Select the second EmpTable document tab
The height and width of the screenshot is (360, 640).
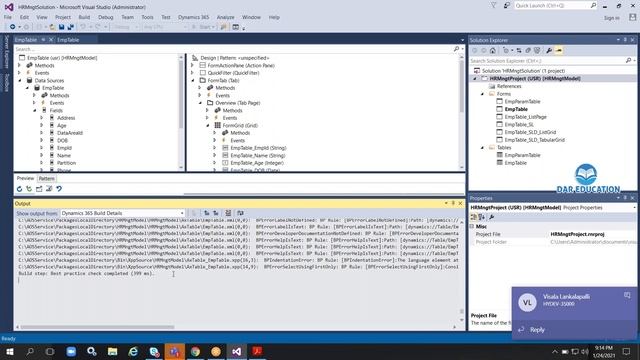click(68, 40)
